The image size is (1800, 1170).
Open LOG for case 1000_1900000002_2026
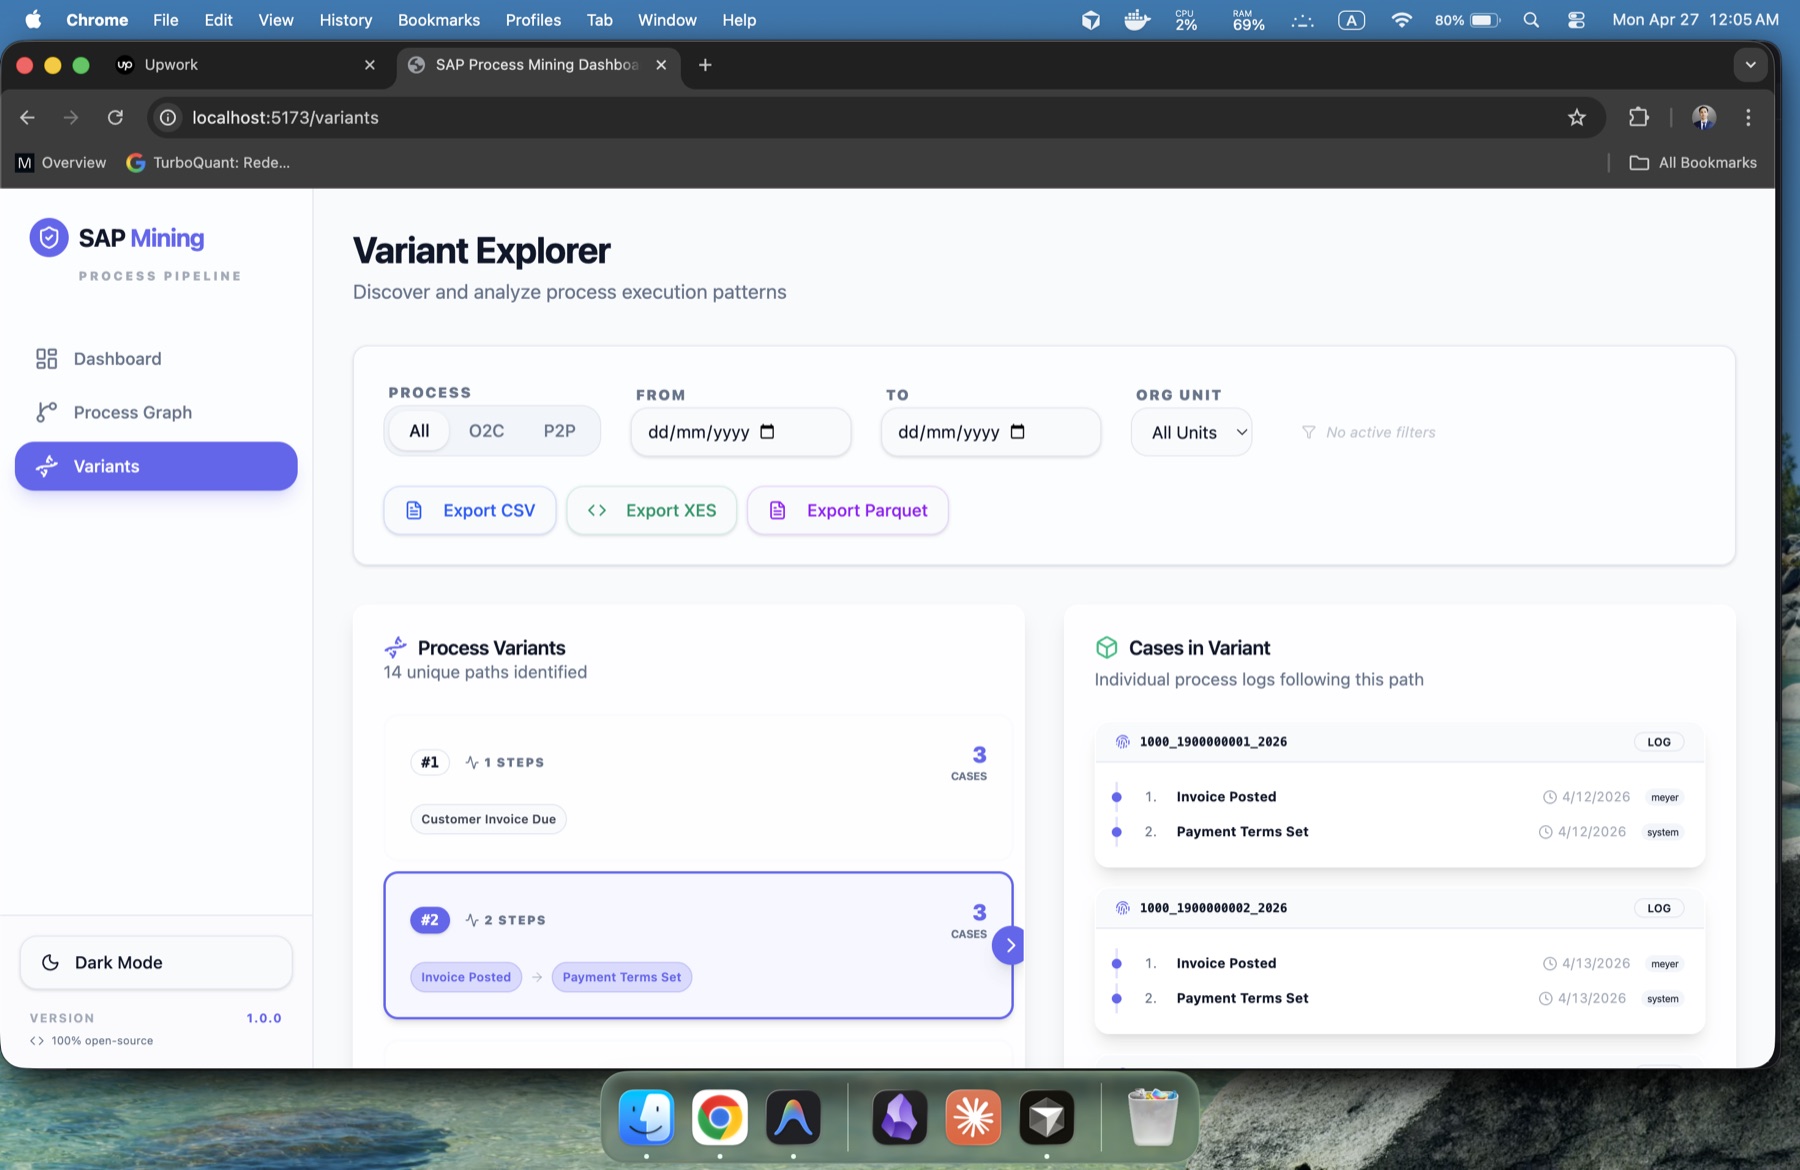tap(1659, 908)
